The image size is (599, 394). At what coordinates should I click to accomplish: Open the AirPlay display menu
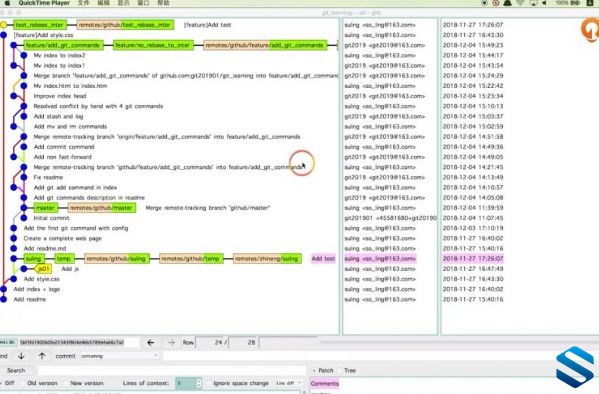click(x=533, y=3)
